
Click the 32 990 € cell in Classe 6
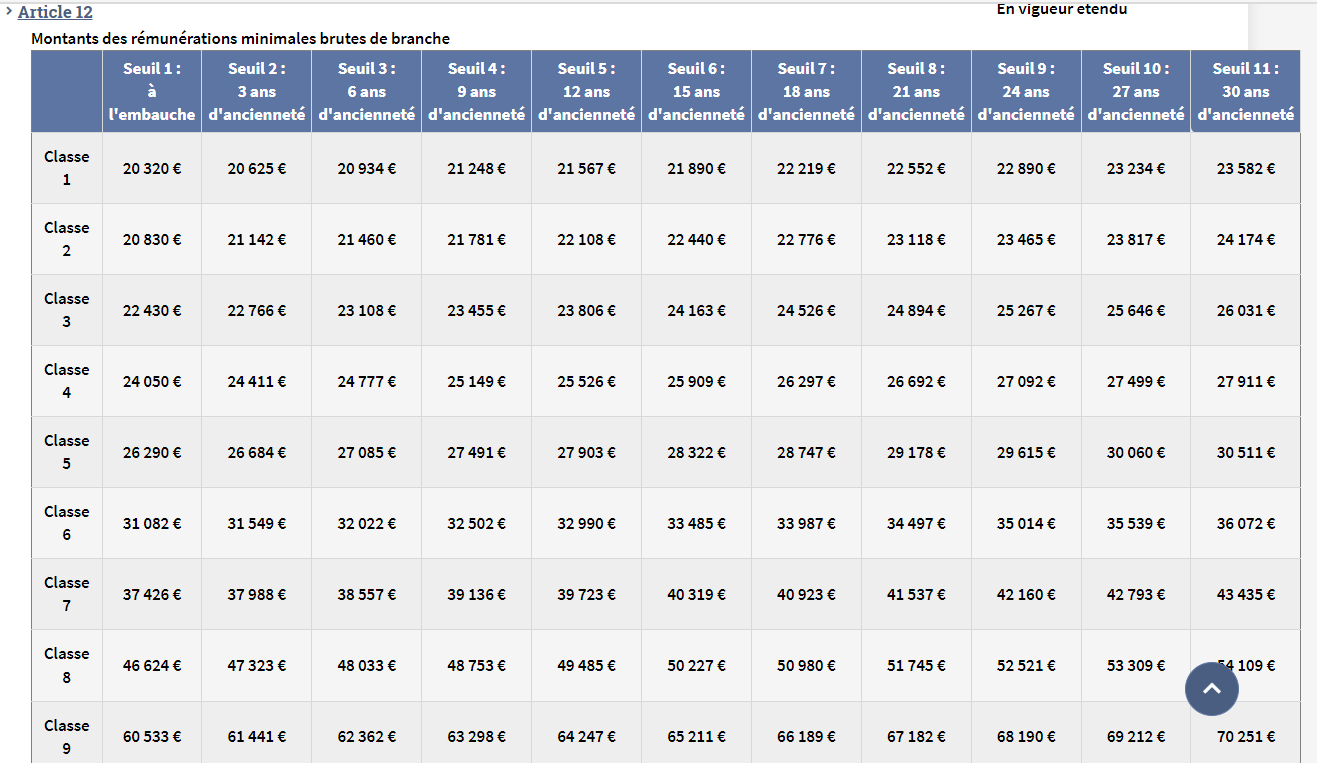[x=586, y=524]
